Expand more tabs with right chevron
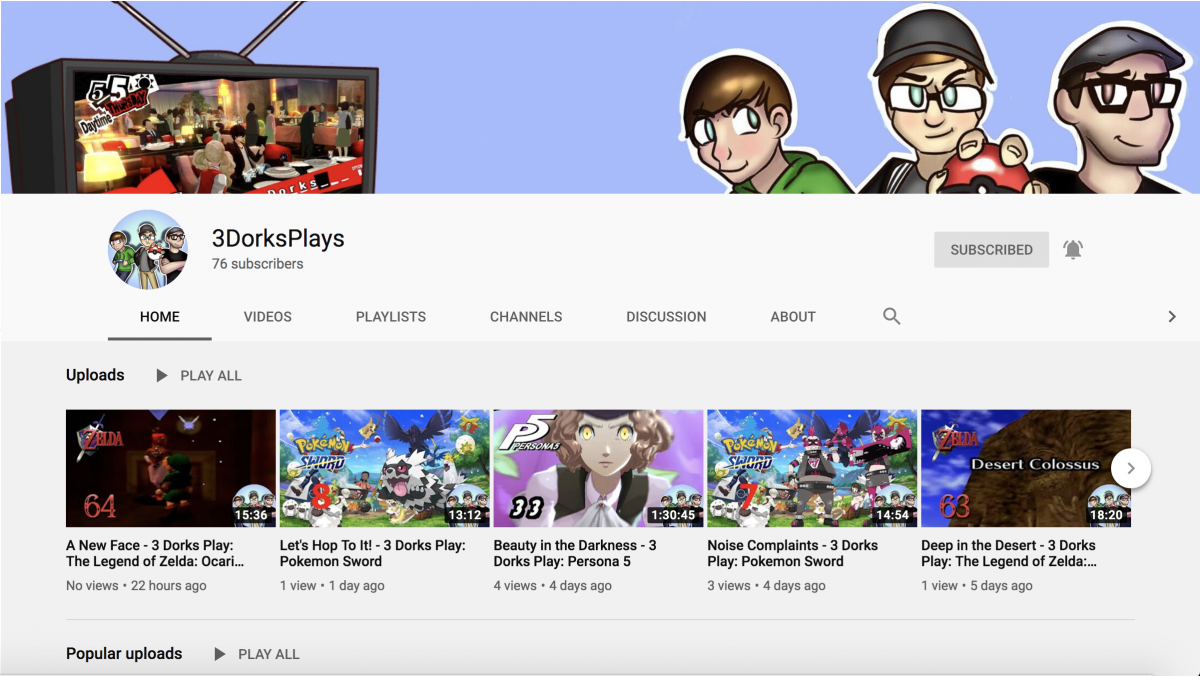The image size is (1200, 676). (x=1171, y=316)
